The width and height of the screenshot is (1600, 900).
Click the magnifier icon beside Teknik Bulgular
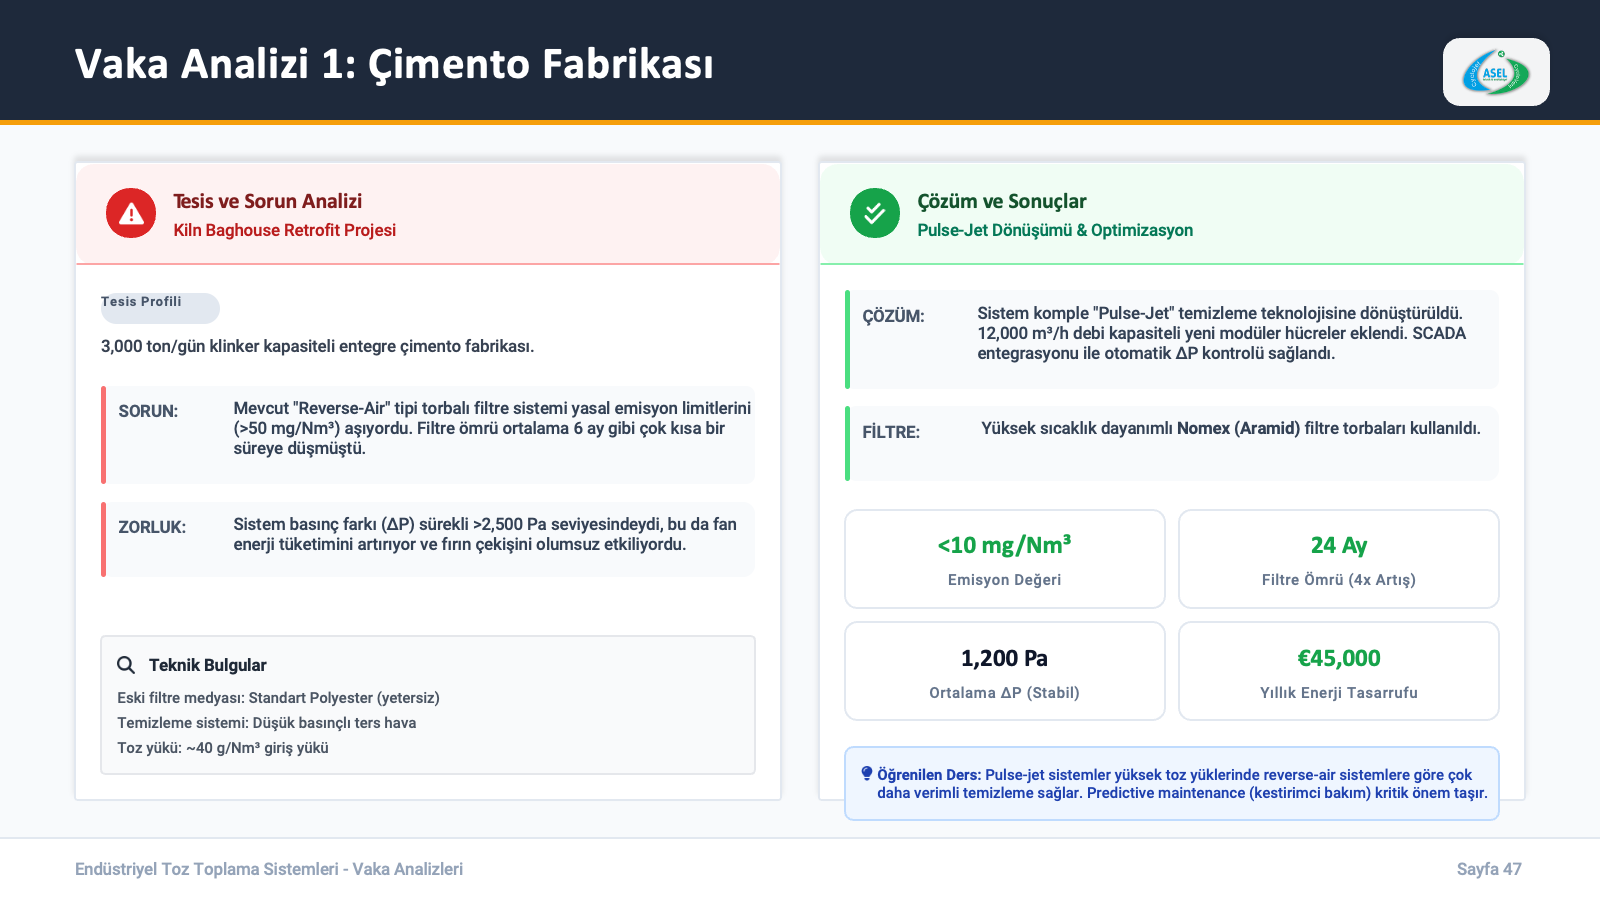coord(126,665)
